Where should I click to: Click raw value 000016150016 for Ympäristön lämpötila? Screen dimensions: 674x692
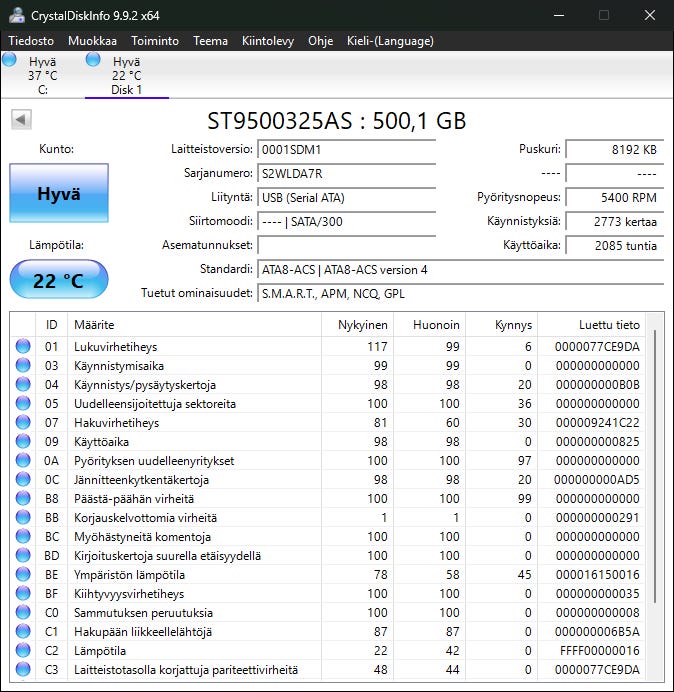coord(597,575)
